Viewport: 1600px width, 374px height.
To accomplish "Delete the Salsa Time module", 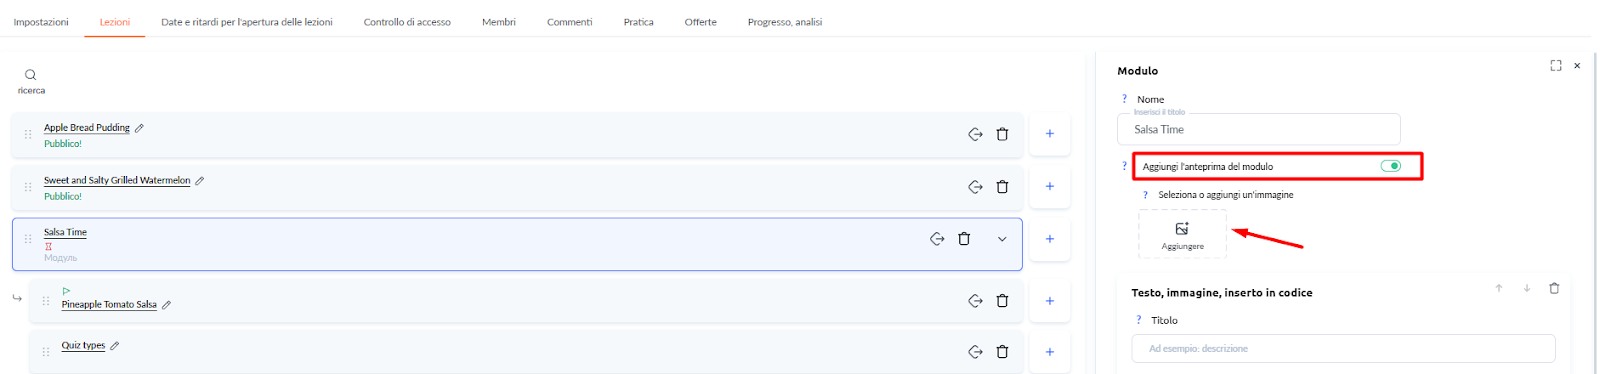I will point(964,239).
